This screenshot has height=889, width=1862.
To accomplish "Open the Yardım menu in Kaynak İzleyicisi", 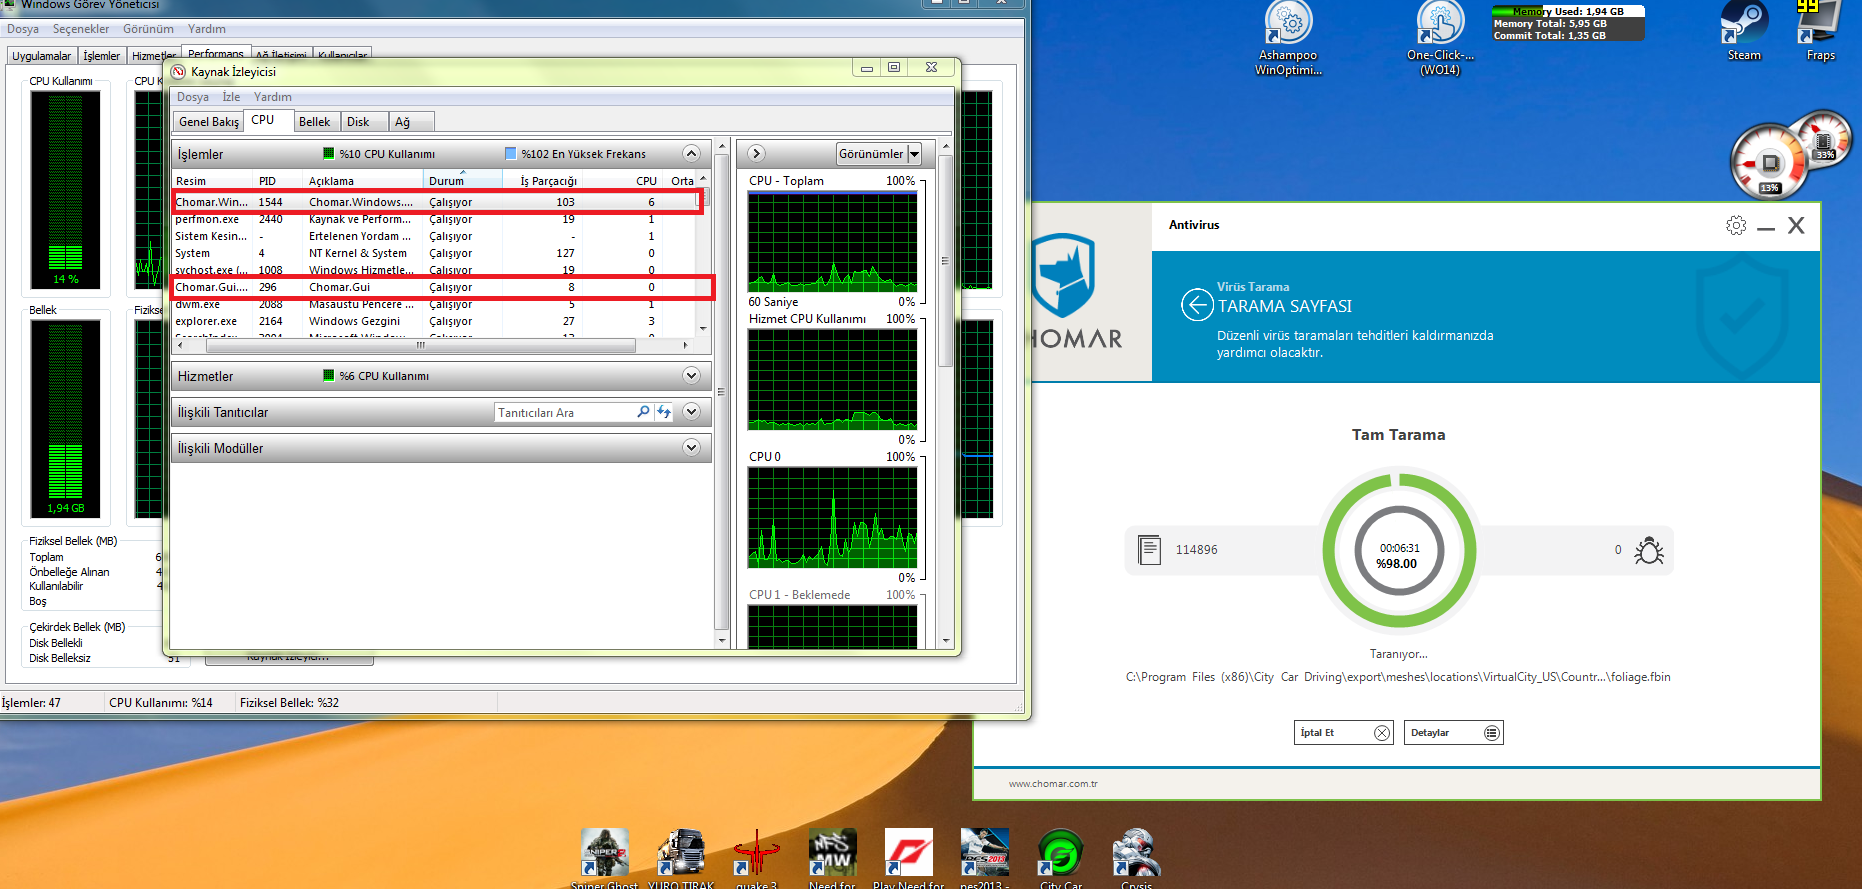I will [273, 97].
